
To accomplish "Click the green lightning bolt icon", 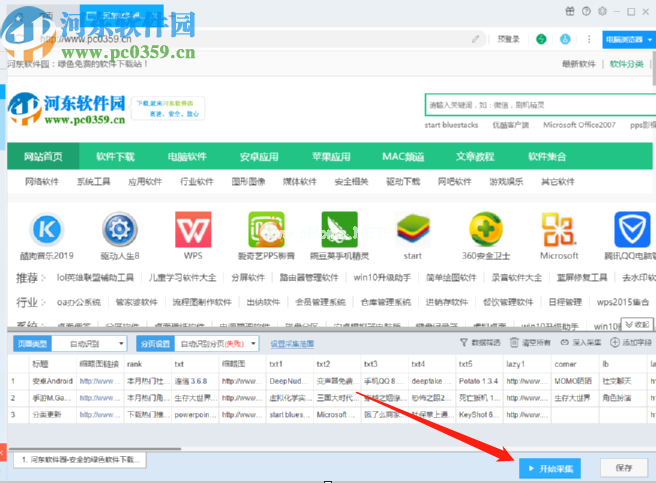I will click(541, 39).
